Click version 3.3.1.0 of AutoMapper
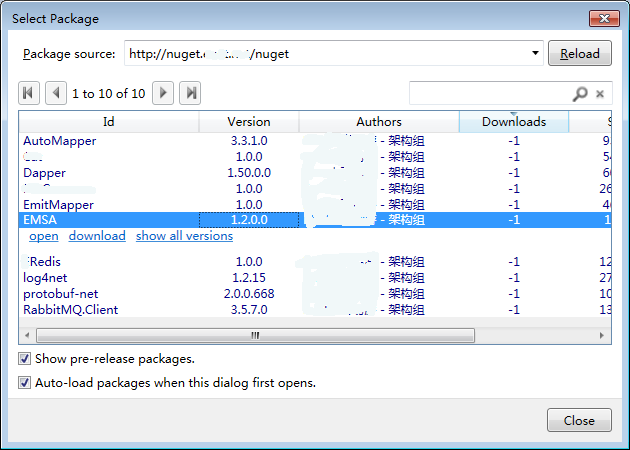Screen dimensions: 630x450 (x=249, y=141)
